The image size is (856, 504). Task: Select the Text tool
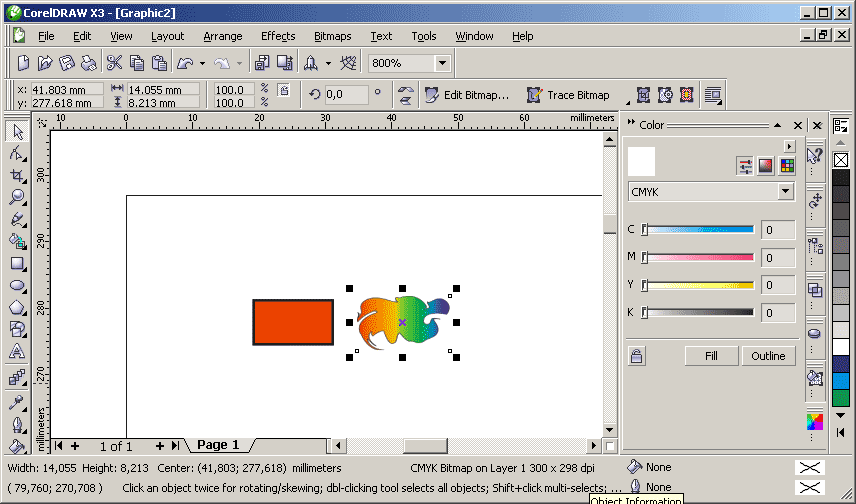coord(17,351)
